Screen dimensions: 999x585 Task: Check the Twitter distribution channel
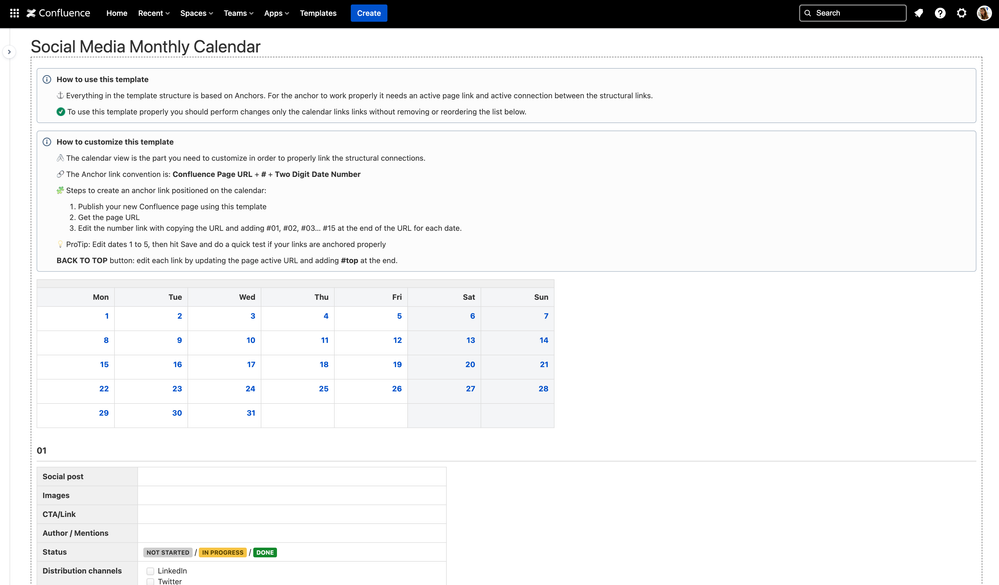[x=150, y=581]
